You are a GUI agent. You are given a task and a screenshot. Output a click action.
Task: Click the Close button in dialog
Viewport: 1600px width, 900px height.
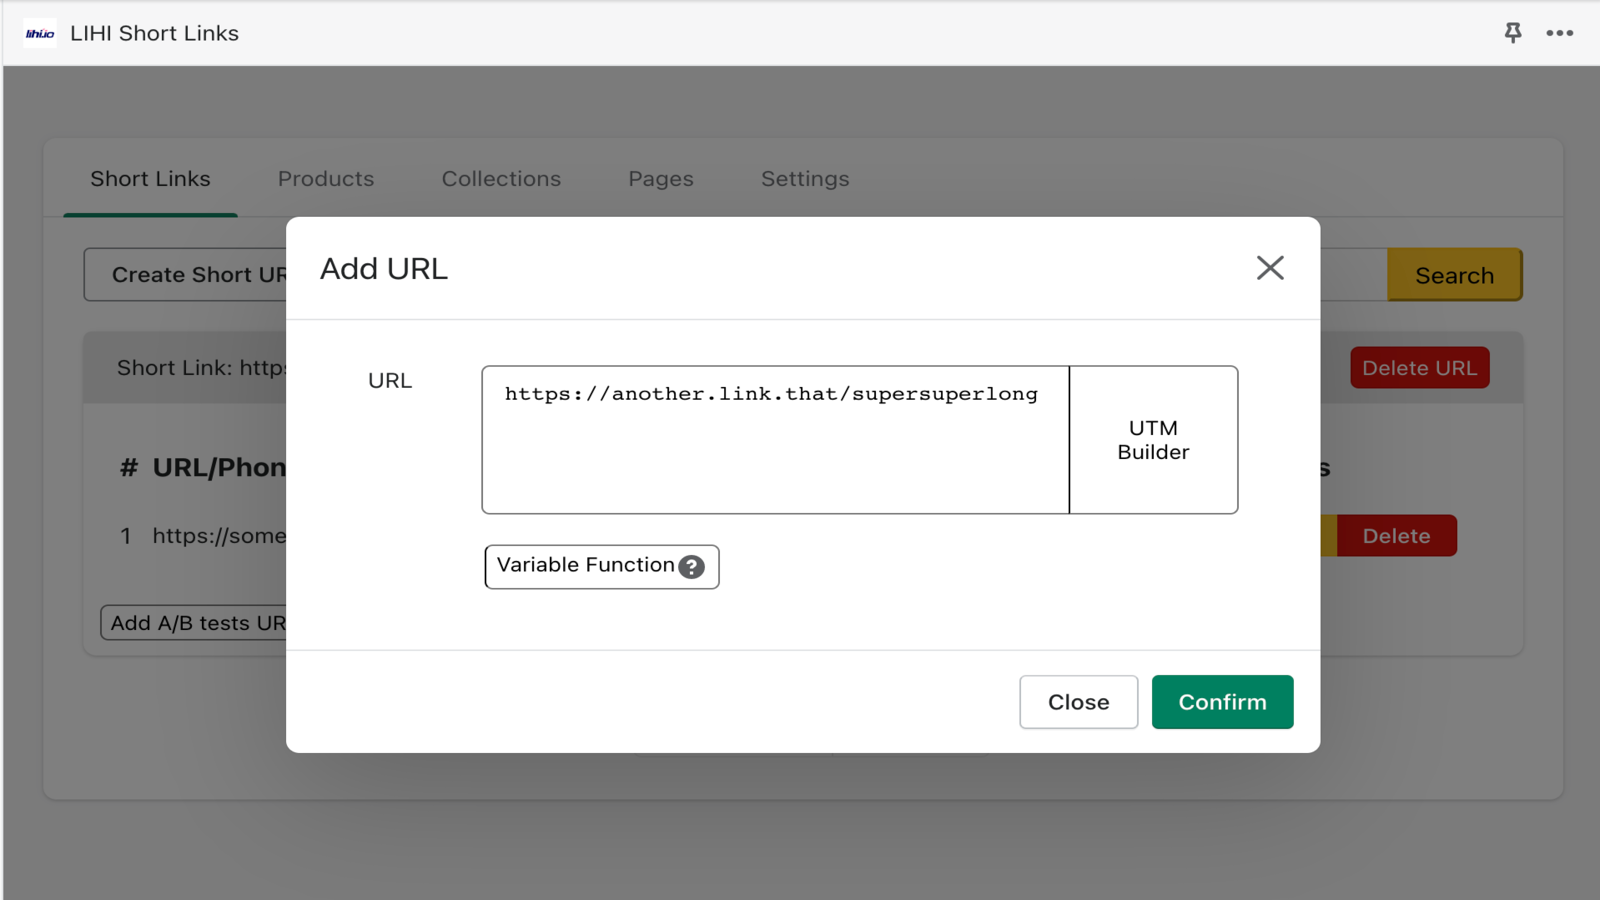[1078, 702]
